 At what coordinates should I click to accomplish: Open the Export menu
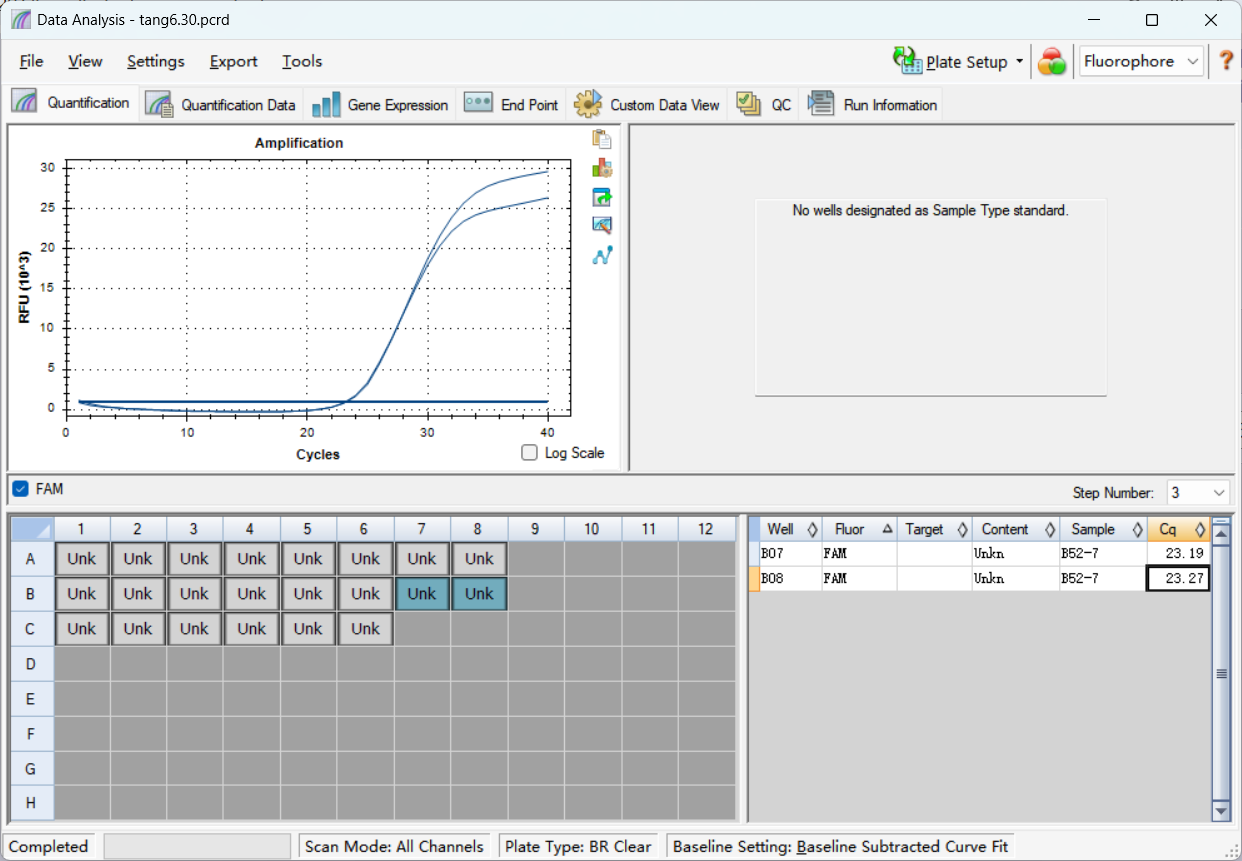[x=233, y=61]
